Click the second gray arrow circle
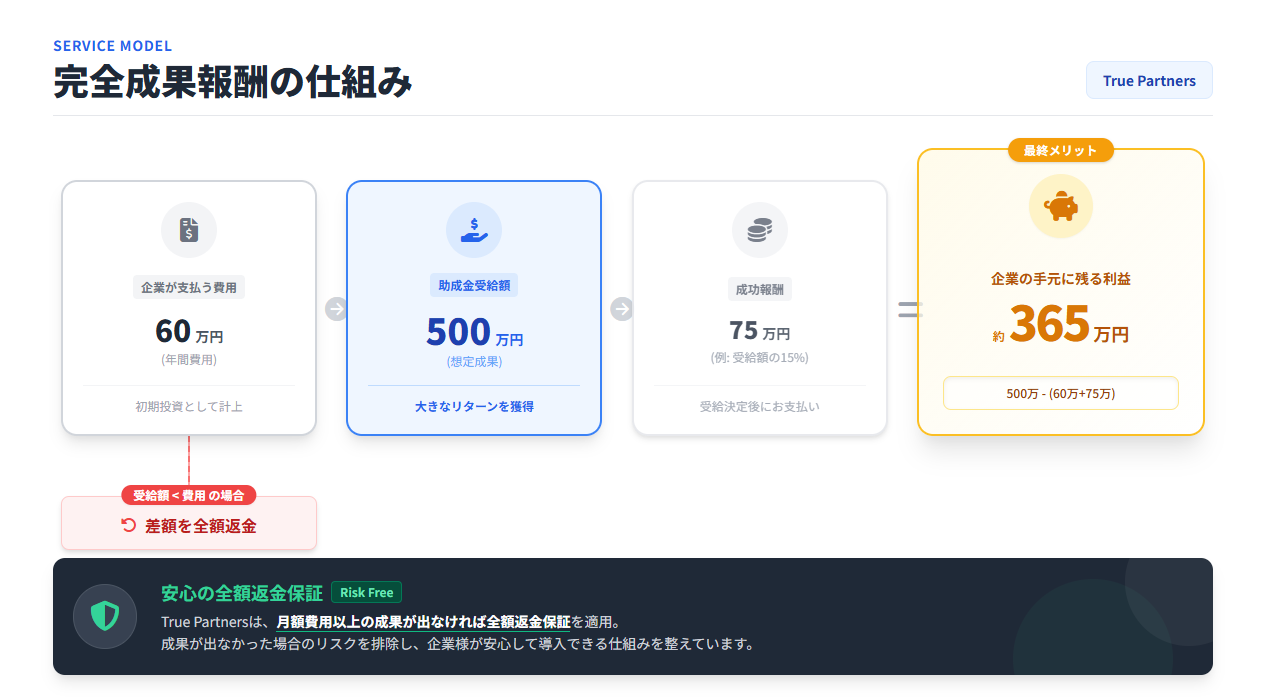The image size is (1266, 700). pos(622,309)
